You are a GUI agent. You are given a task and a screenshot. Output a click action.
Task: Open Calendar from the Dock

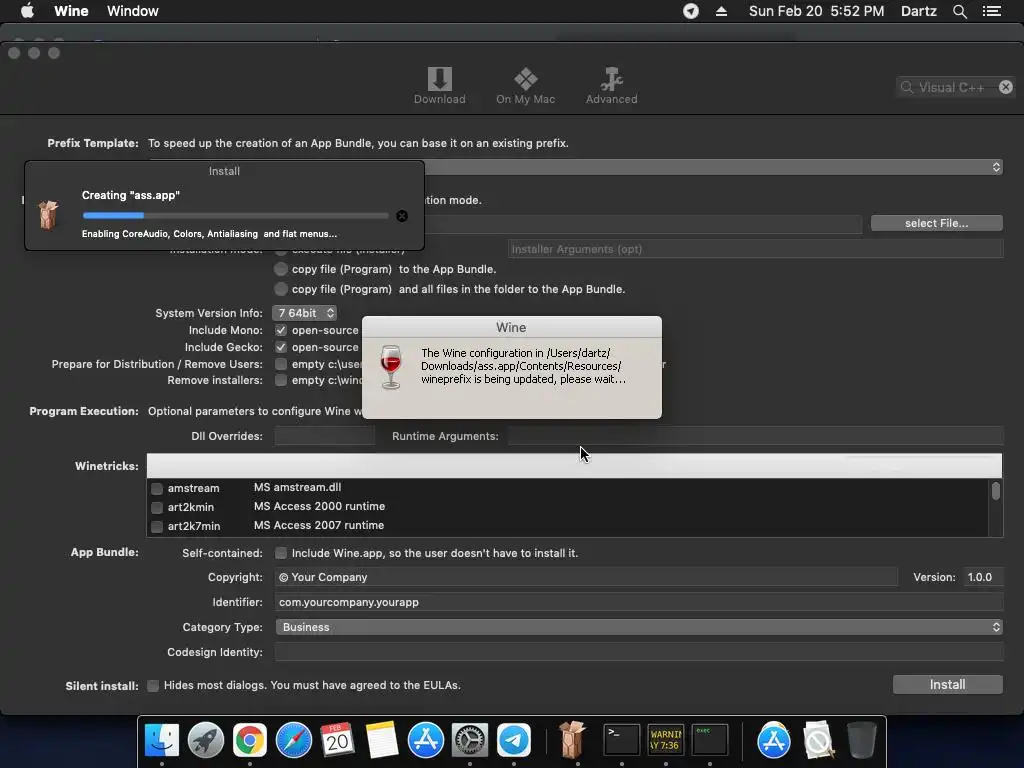338,740
